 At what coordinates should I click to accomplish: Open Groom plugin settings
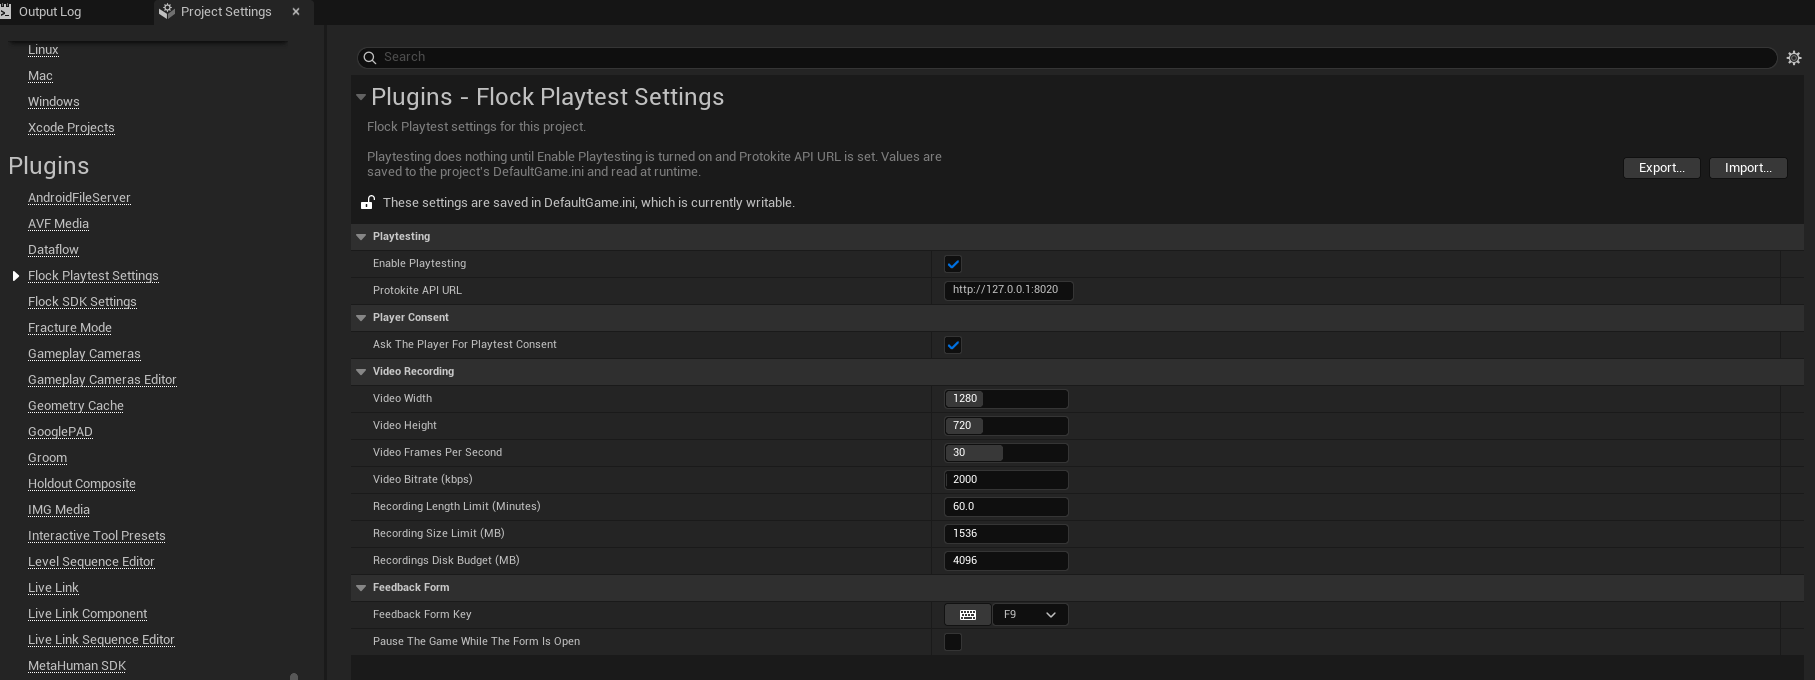47,458
